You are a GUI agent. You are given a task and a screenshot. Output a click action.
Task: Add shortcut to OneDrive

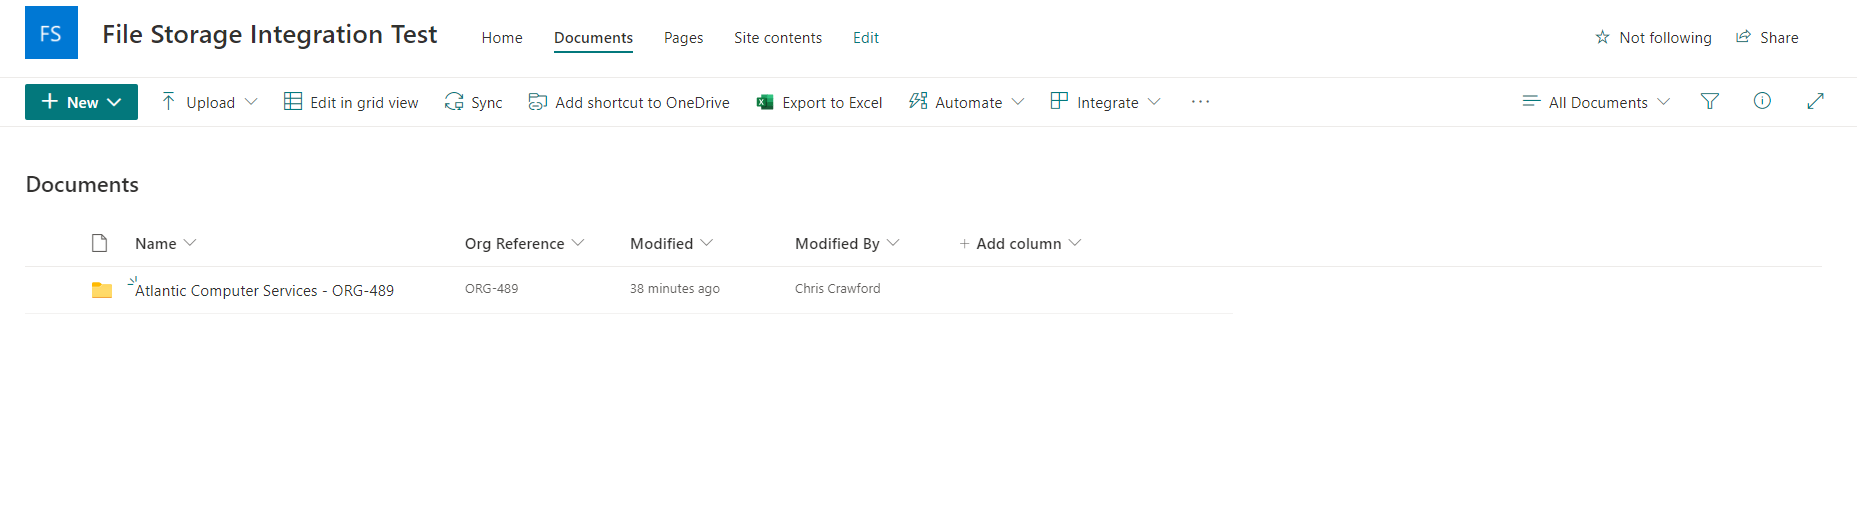629,102
